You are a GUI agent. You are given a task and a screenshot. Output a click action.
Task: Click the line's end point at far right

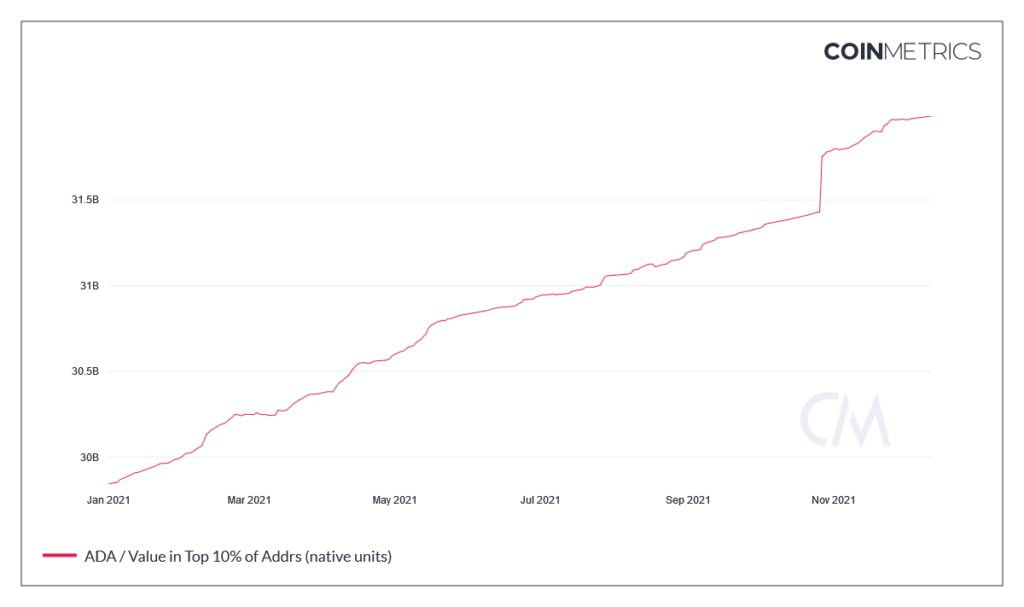pyautogui.click(x=931, y=117)
